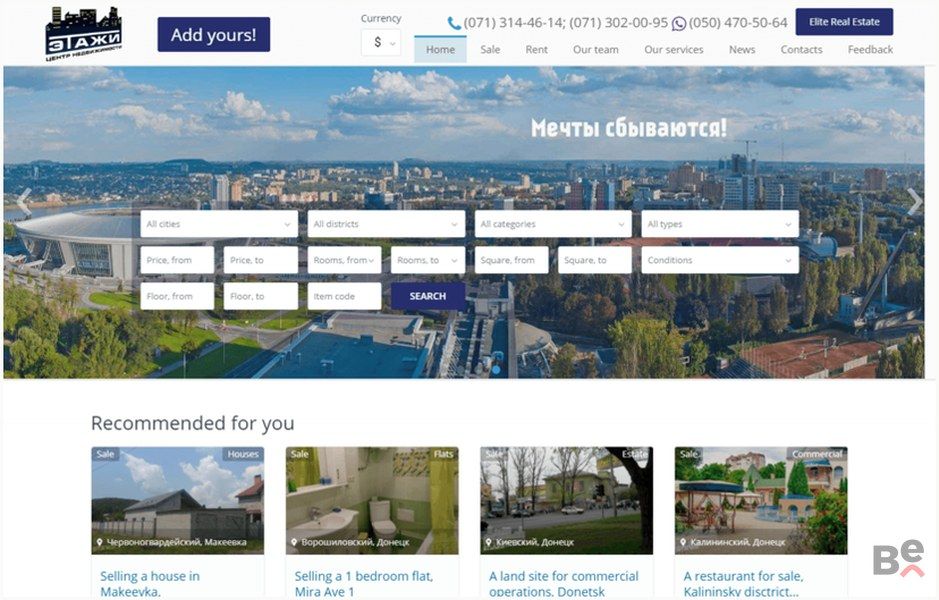The height and width of the screenshot is (600, 939).
Task: Click the WhatsApp icon next to (050) 470-50-64
Action: 678,23
